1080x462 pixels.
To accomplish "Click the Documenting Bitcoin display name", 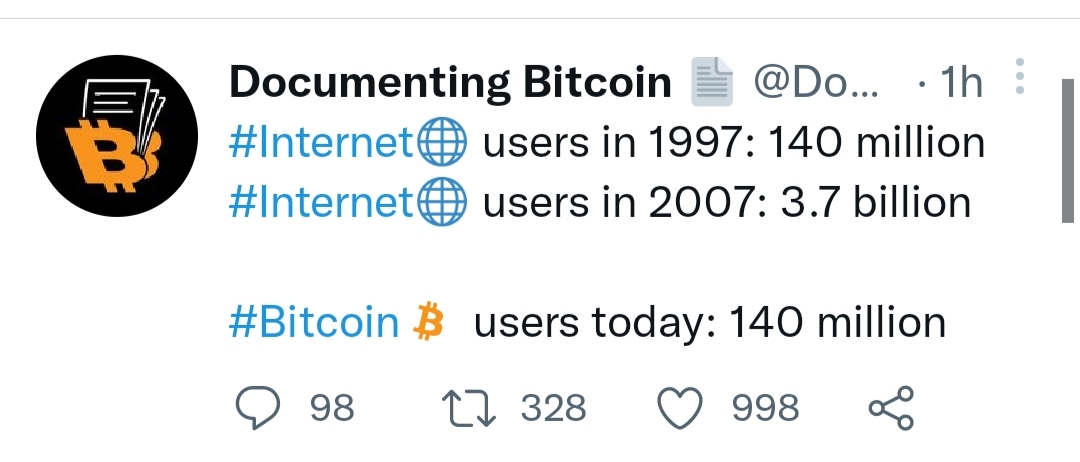I will [450, 83].
